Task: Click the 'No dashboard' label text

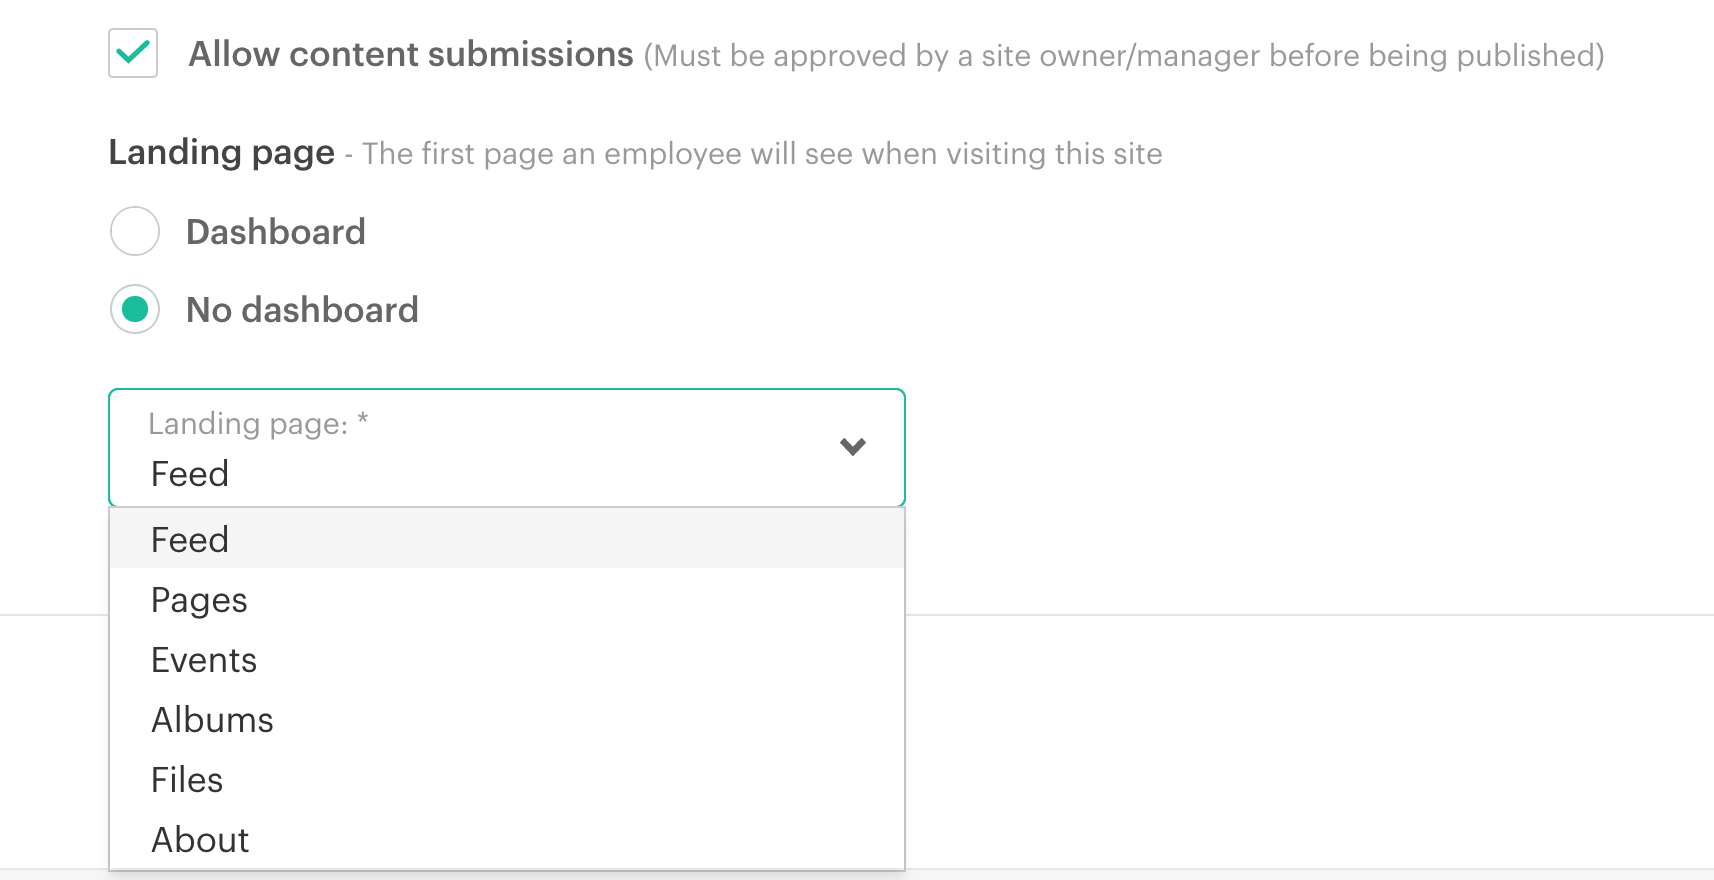Action: tap(302, 310)
